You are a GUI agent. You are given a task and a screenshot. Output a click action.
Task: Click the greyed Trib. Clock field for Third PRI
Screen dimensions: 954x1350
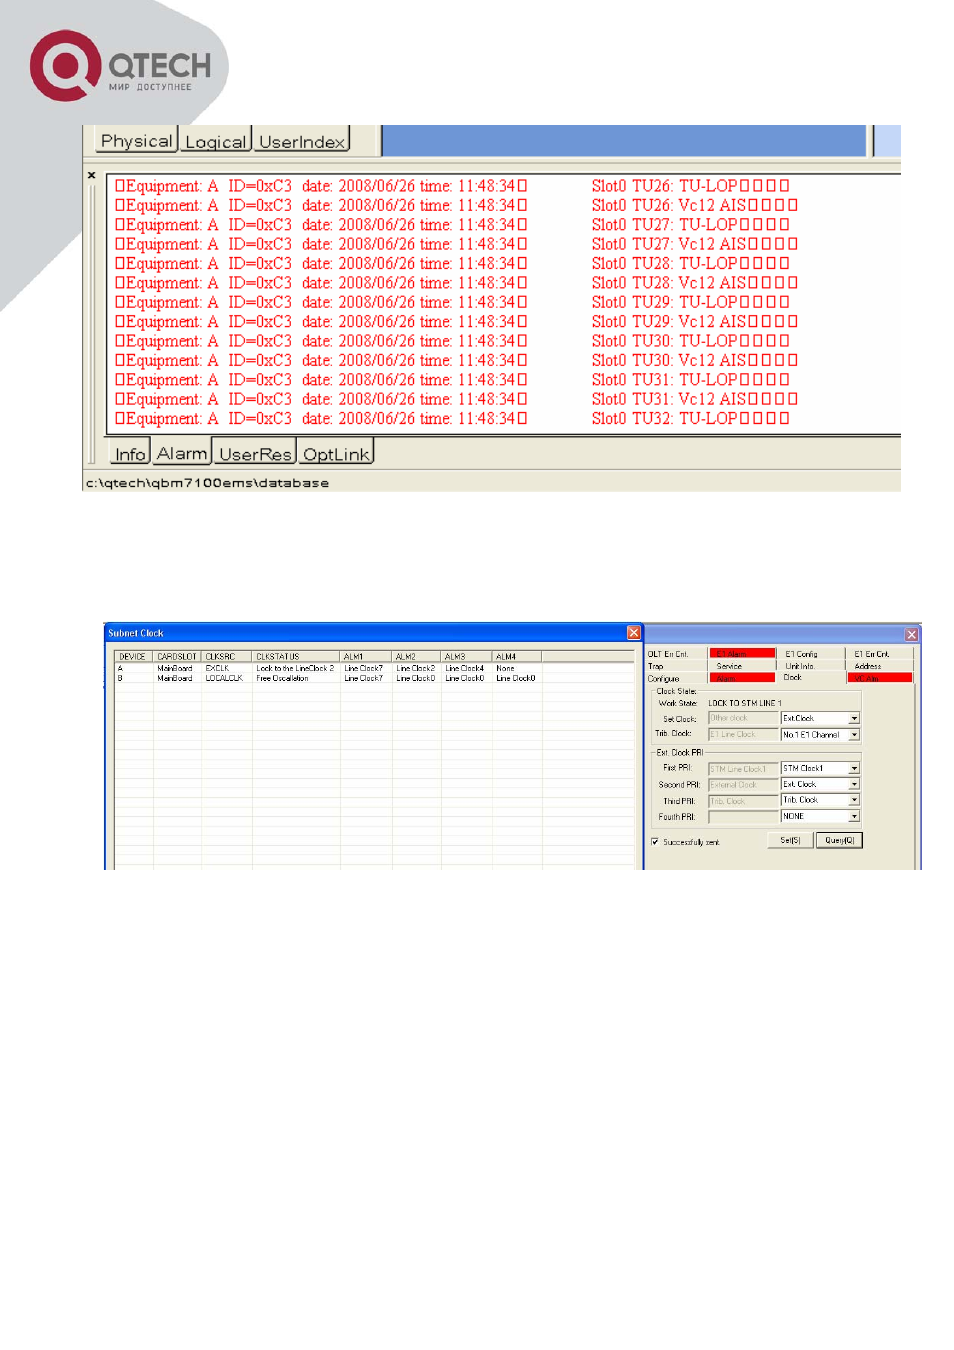tap(743, 801)
